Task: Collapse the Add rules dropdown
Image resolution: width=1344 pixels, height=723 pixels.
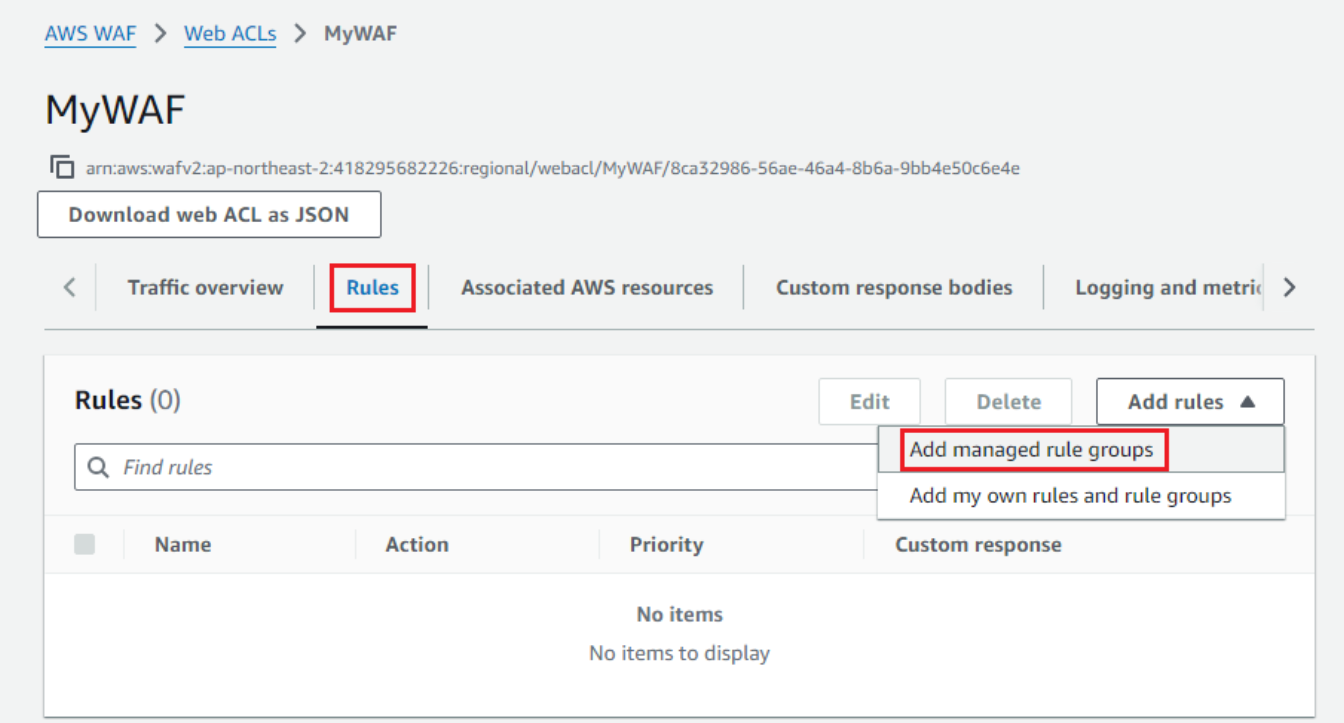Action: (1190, 402)
